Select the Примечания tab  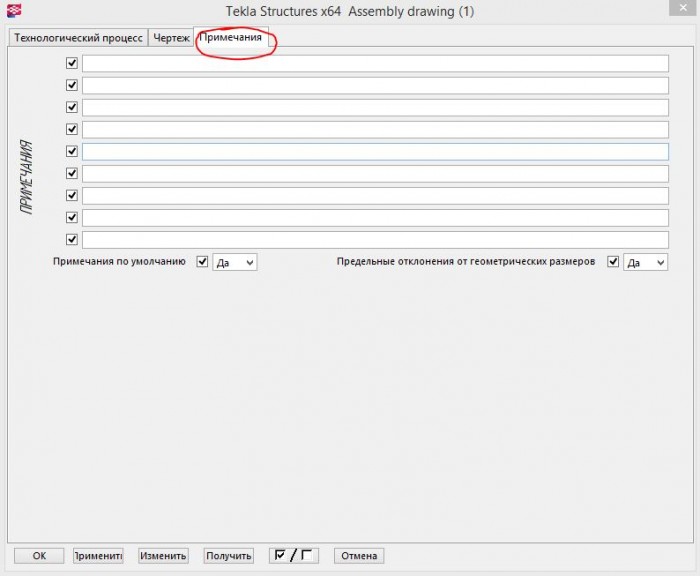click(x=231, y=37)
